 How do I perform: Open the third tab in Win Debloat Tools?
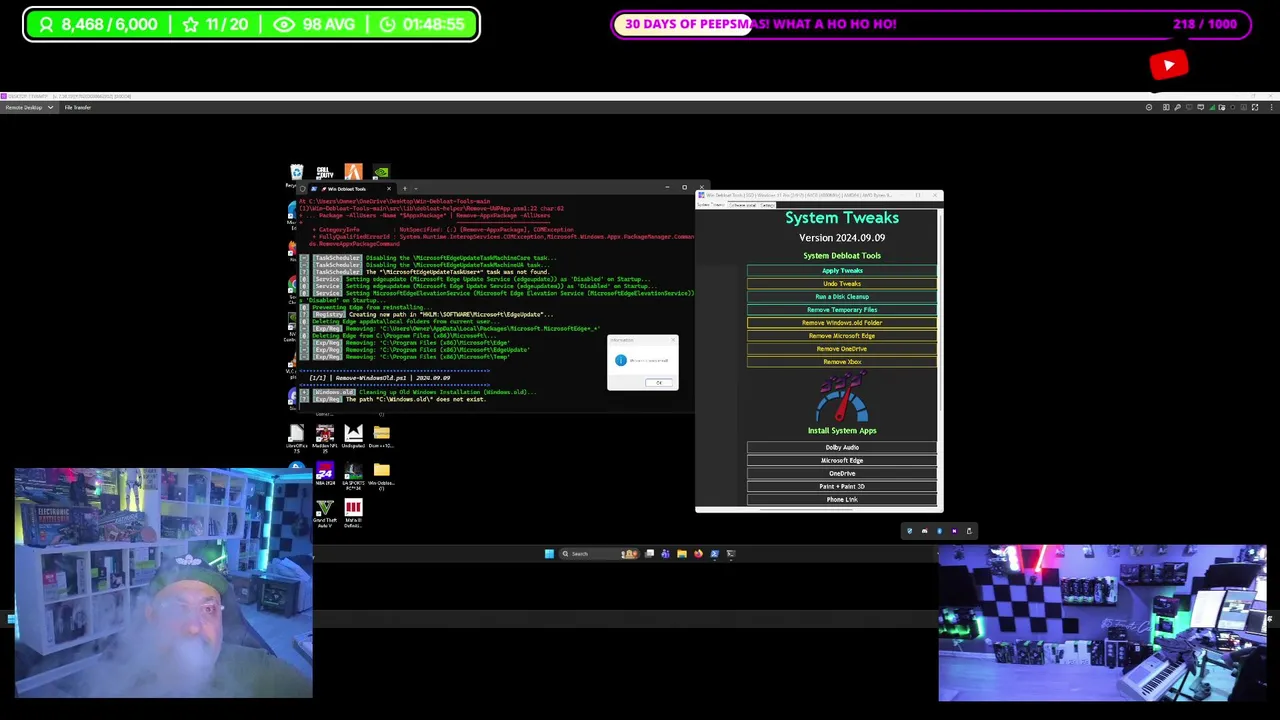pyautogui.click(x=768, y=205)
